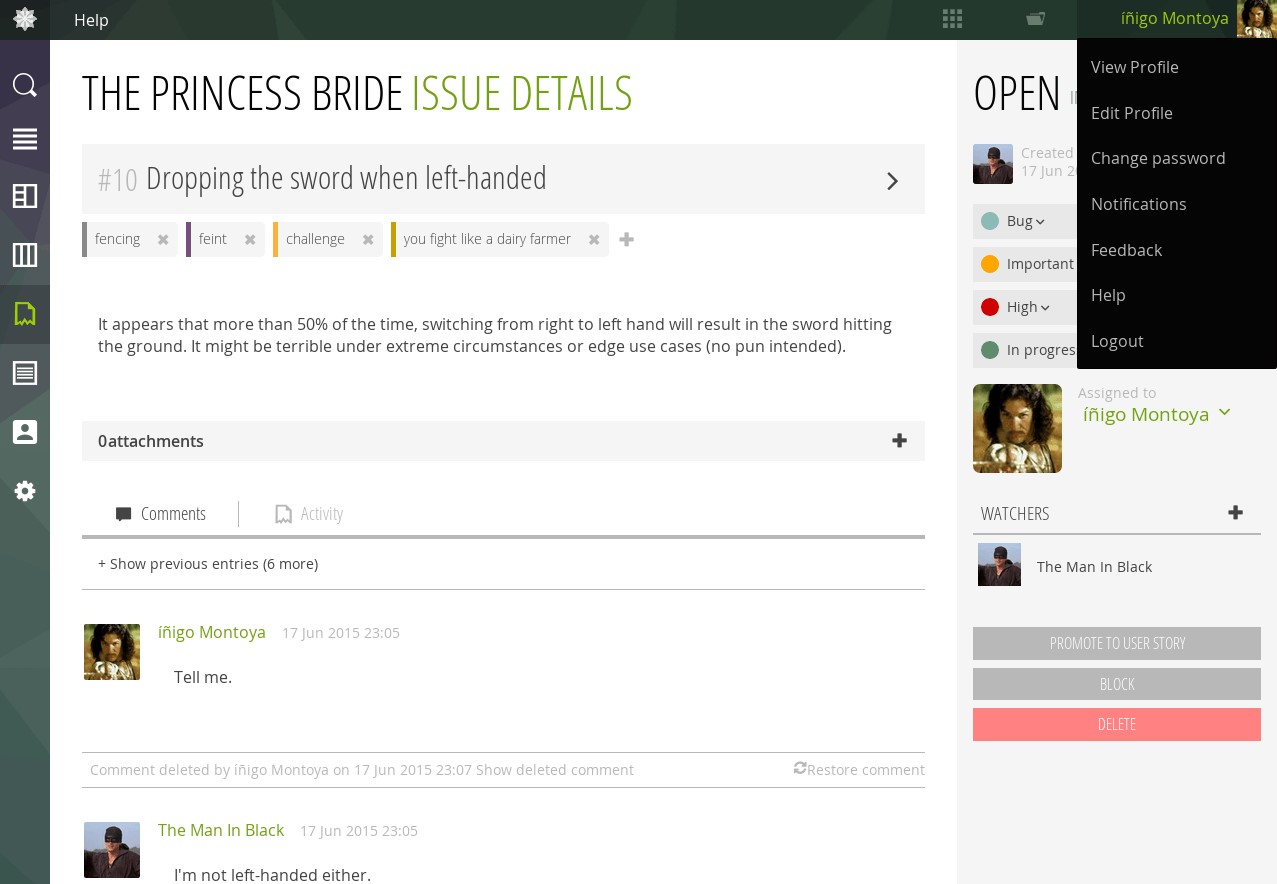Select Change password from user menu
Viewport: 1277px width, 884px height.
tap(1158, 158)
